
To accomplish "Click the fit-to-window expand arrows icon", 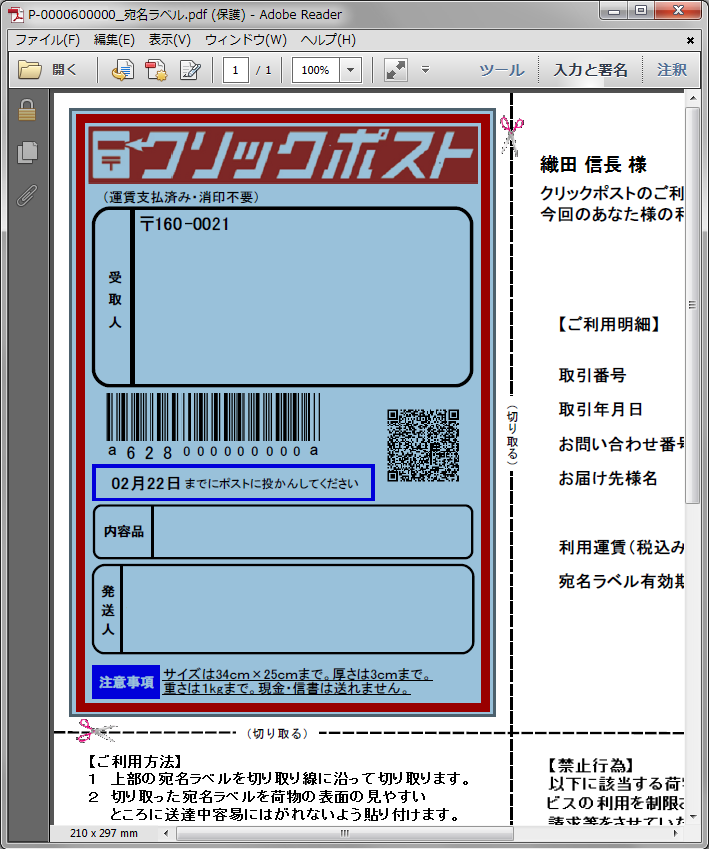I will coord(395,70).
